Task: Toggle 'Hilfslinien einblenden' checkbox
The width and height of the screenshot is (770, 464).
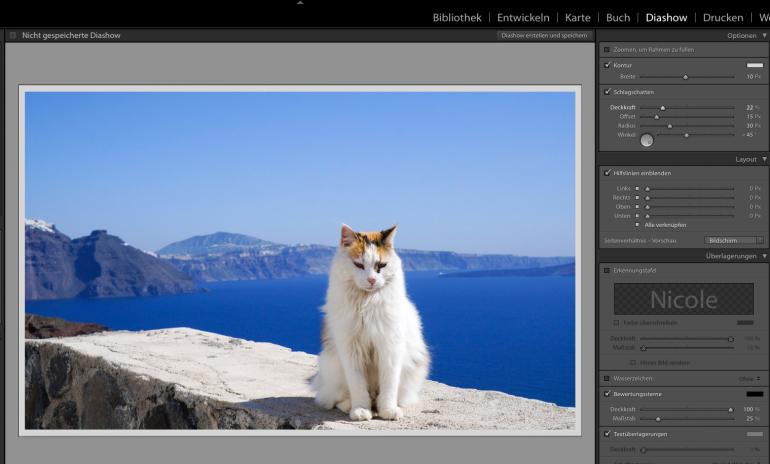Action: [607, 173]
